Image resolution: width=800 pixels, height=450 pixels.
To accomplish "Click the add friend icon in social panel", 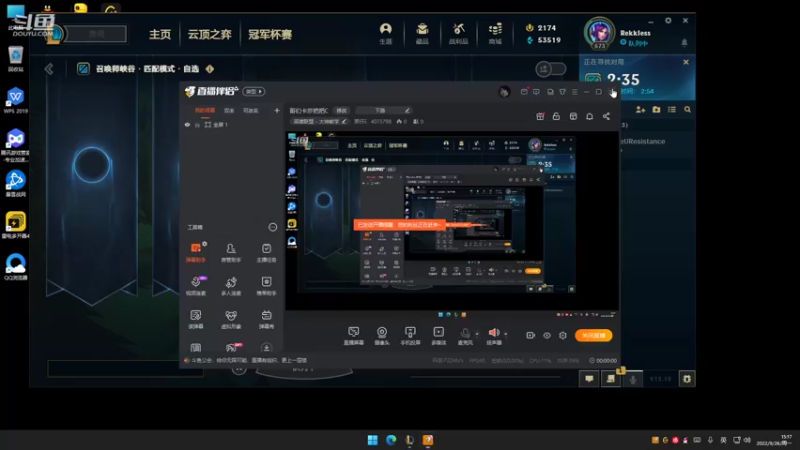I will 640,109.
